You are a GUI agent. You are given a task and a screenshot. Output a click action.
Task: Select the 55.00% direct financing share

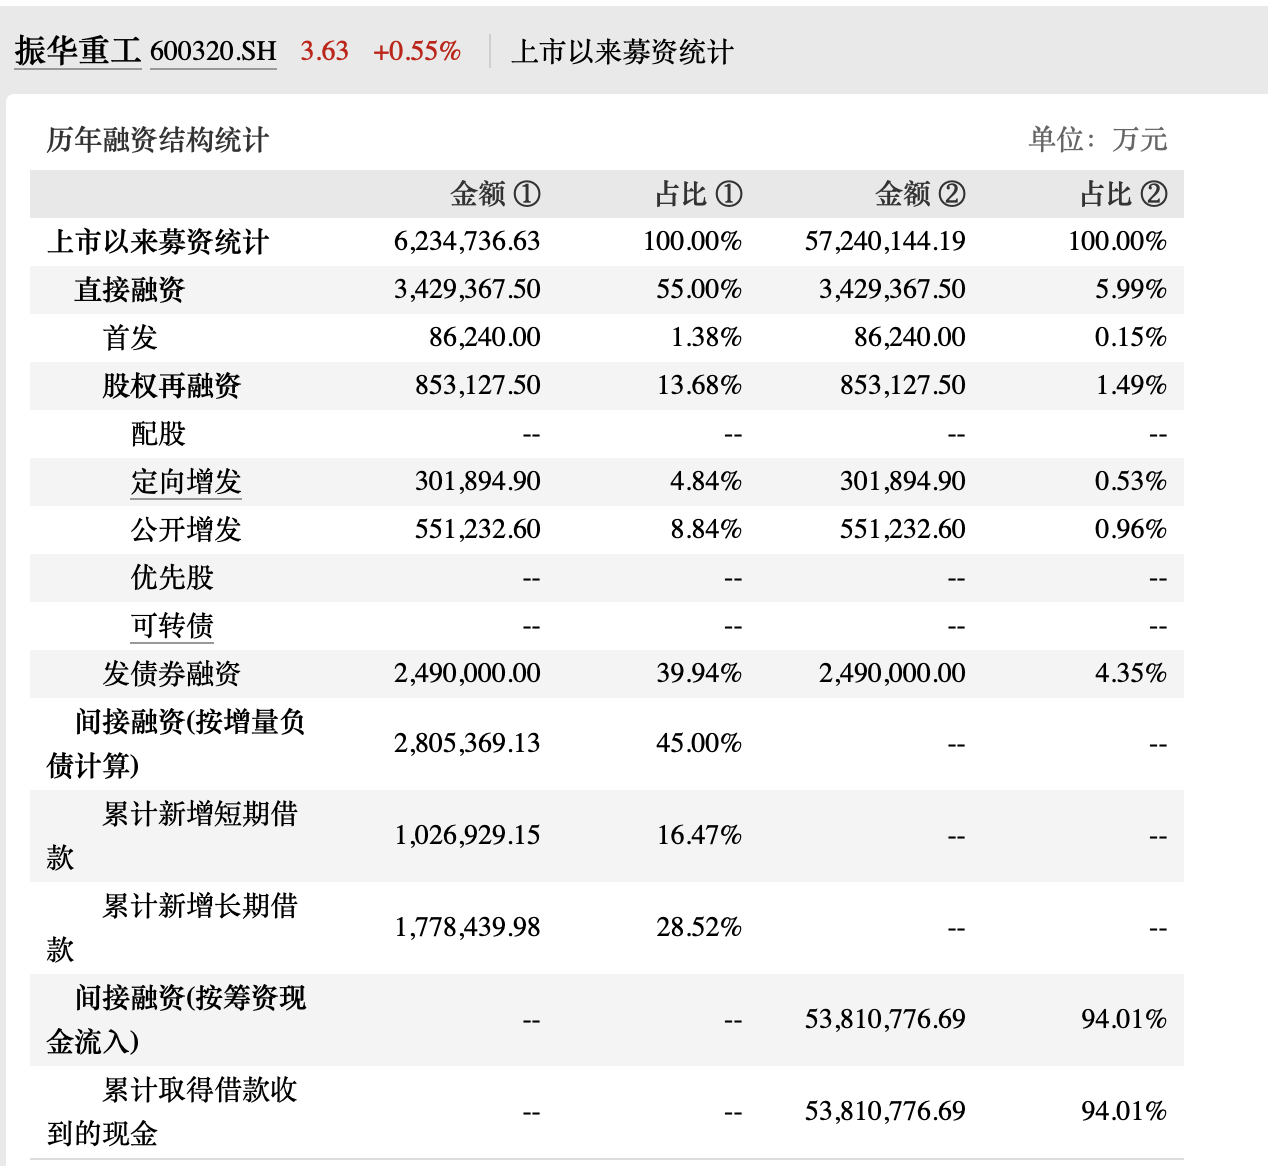click(x=699, y=289)
